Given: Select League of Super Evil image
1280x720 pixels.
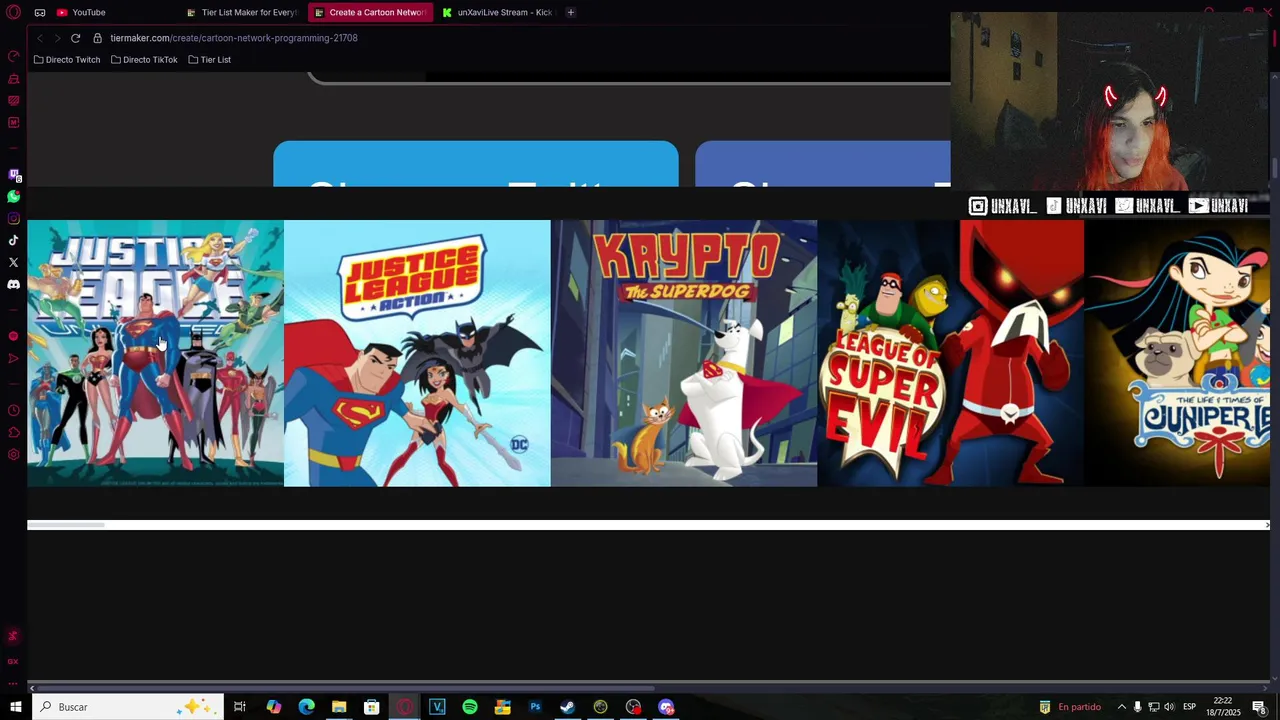Looking at the screenshot, I should 951,353.
